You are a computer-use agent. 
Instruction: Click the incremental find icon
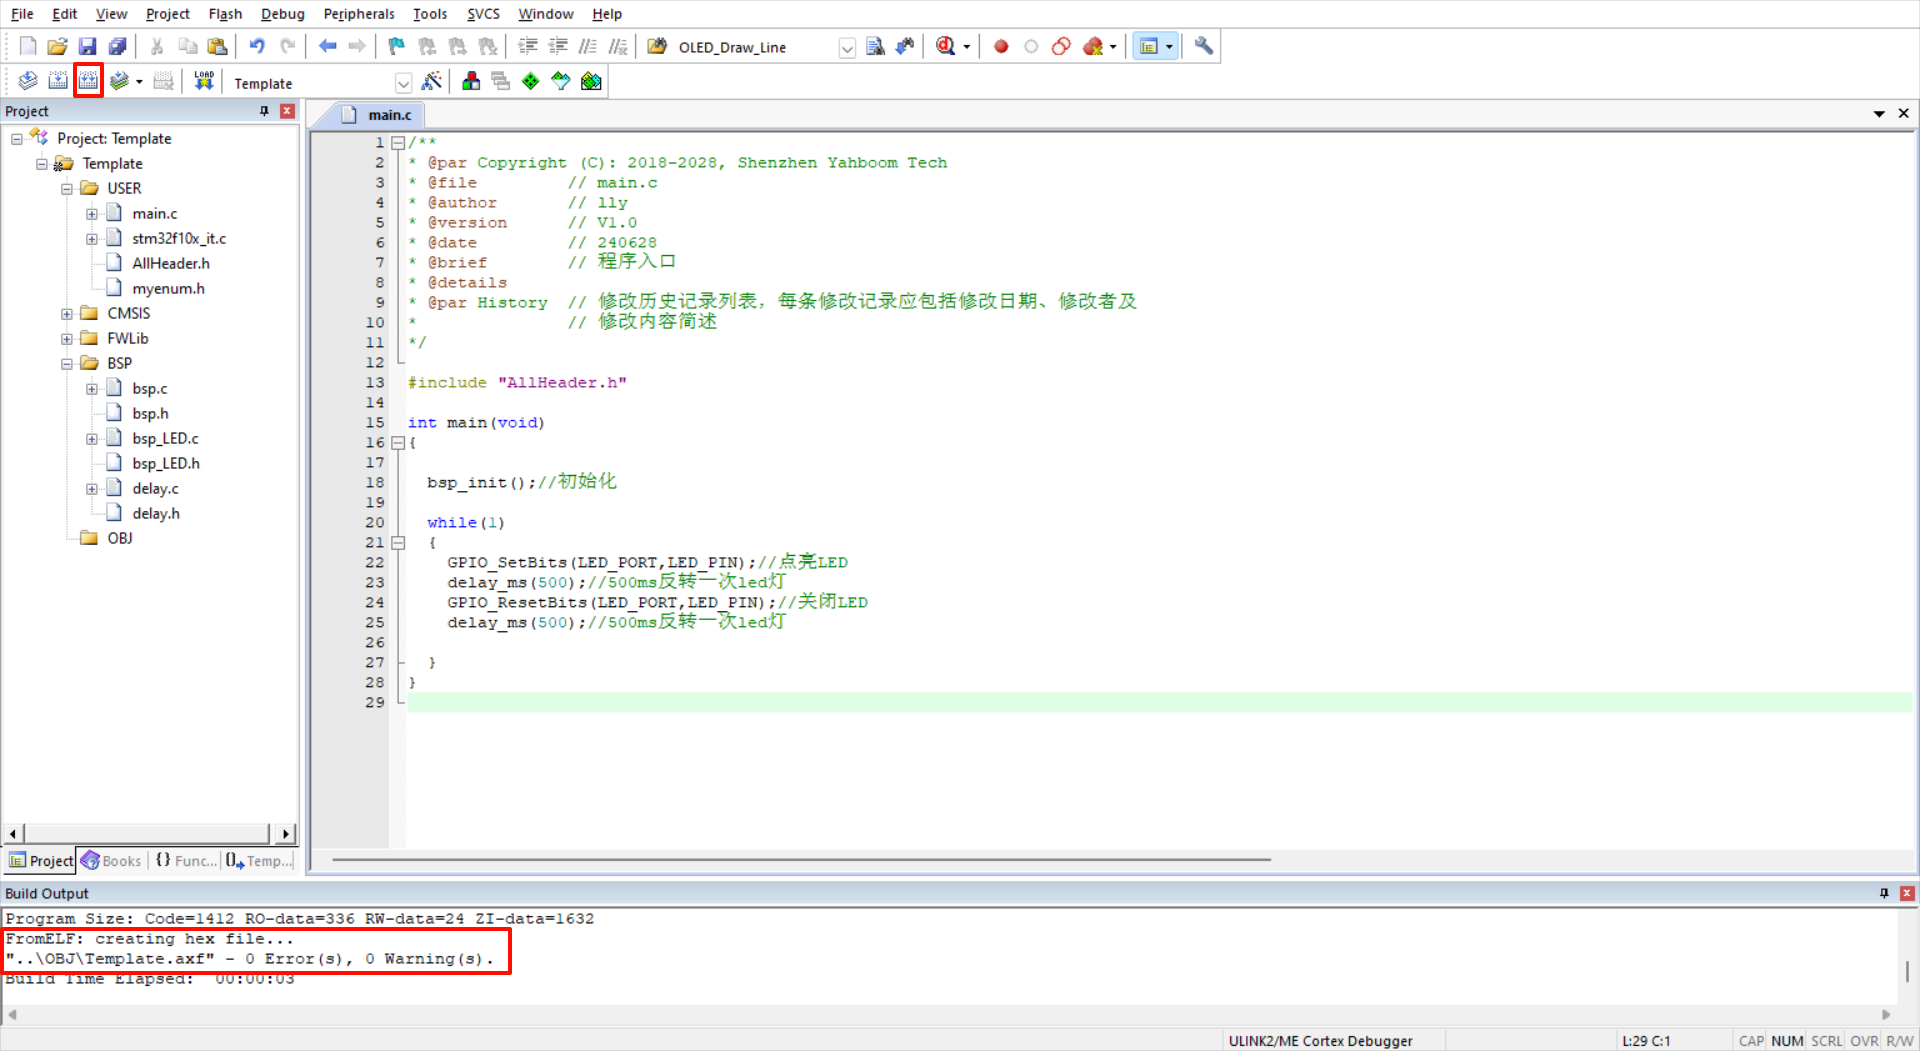[x=905, y=46]
